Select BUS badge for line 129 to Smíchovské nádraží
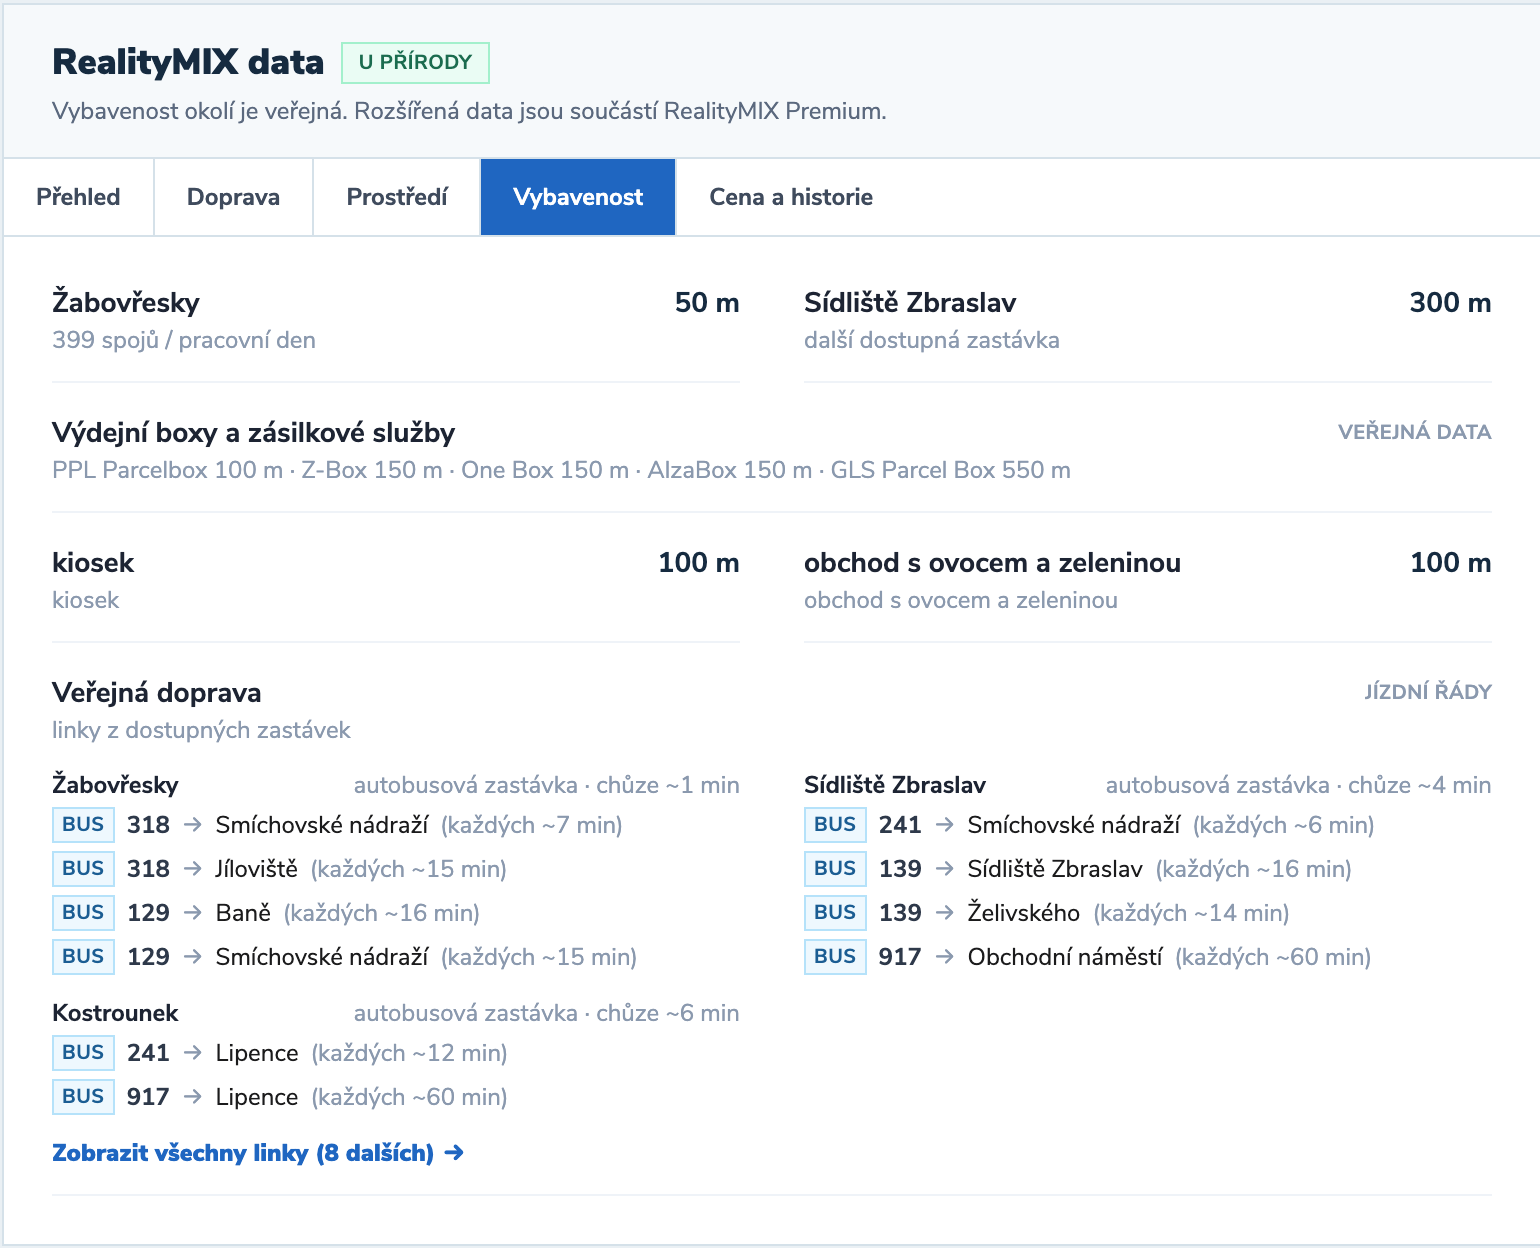The image size is (1540, 1248). tap(83, 957)
